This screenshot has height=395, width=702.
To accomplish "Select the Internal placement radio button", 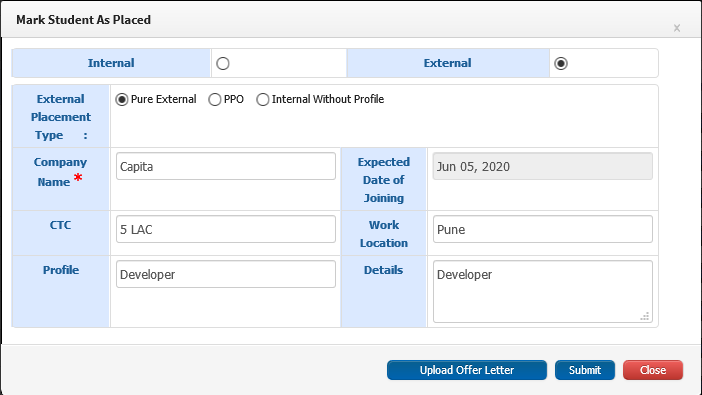I will 223,64.
